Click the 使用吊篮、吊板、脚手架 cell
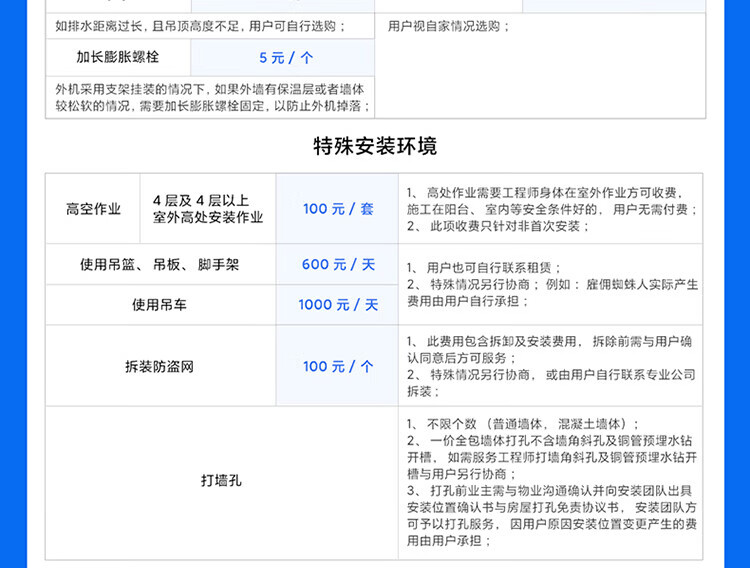 tap(160, 265)
